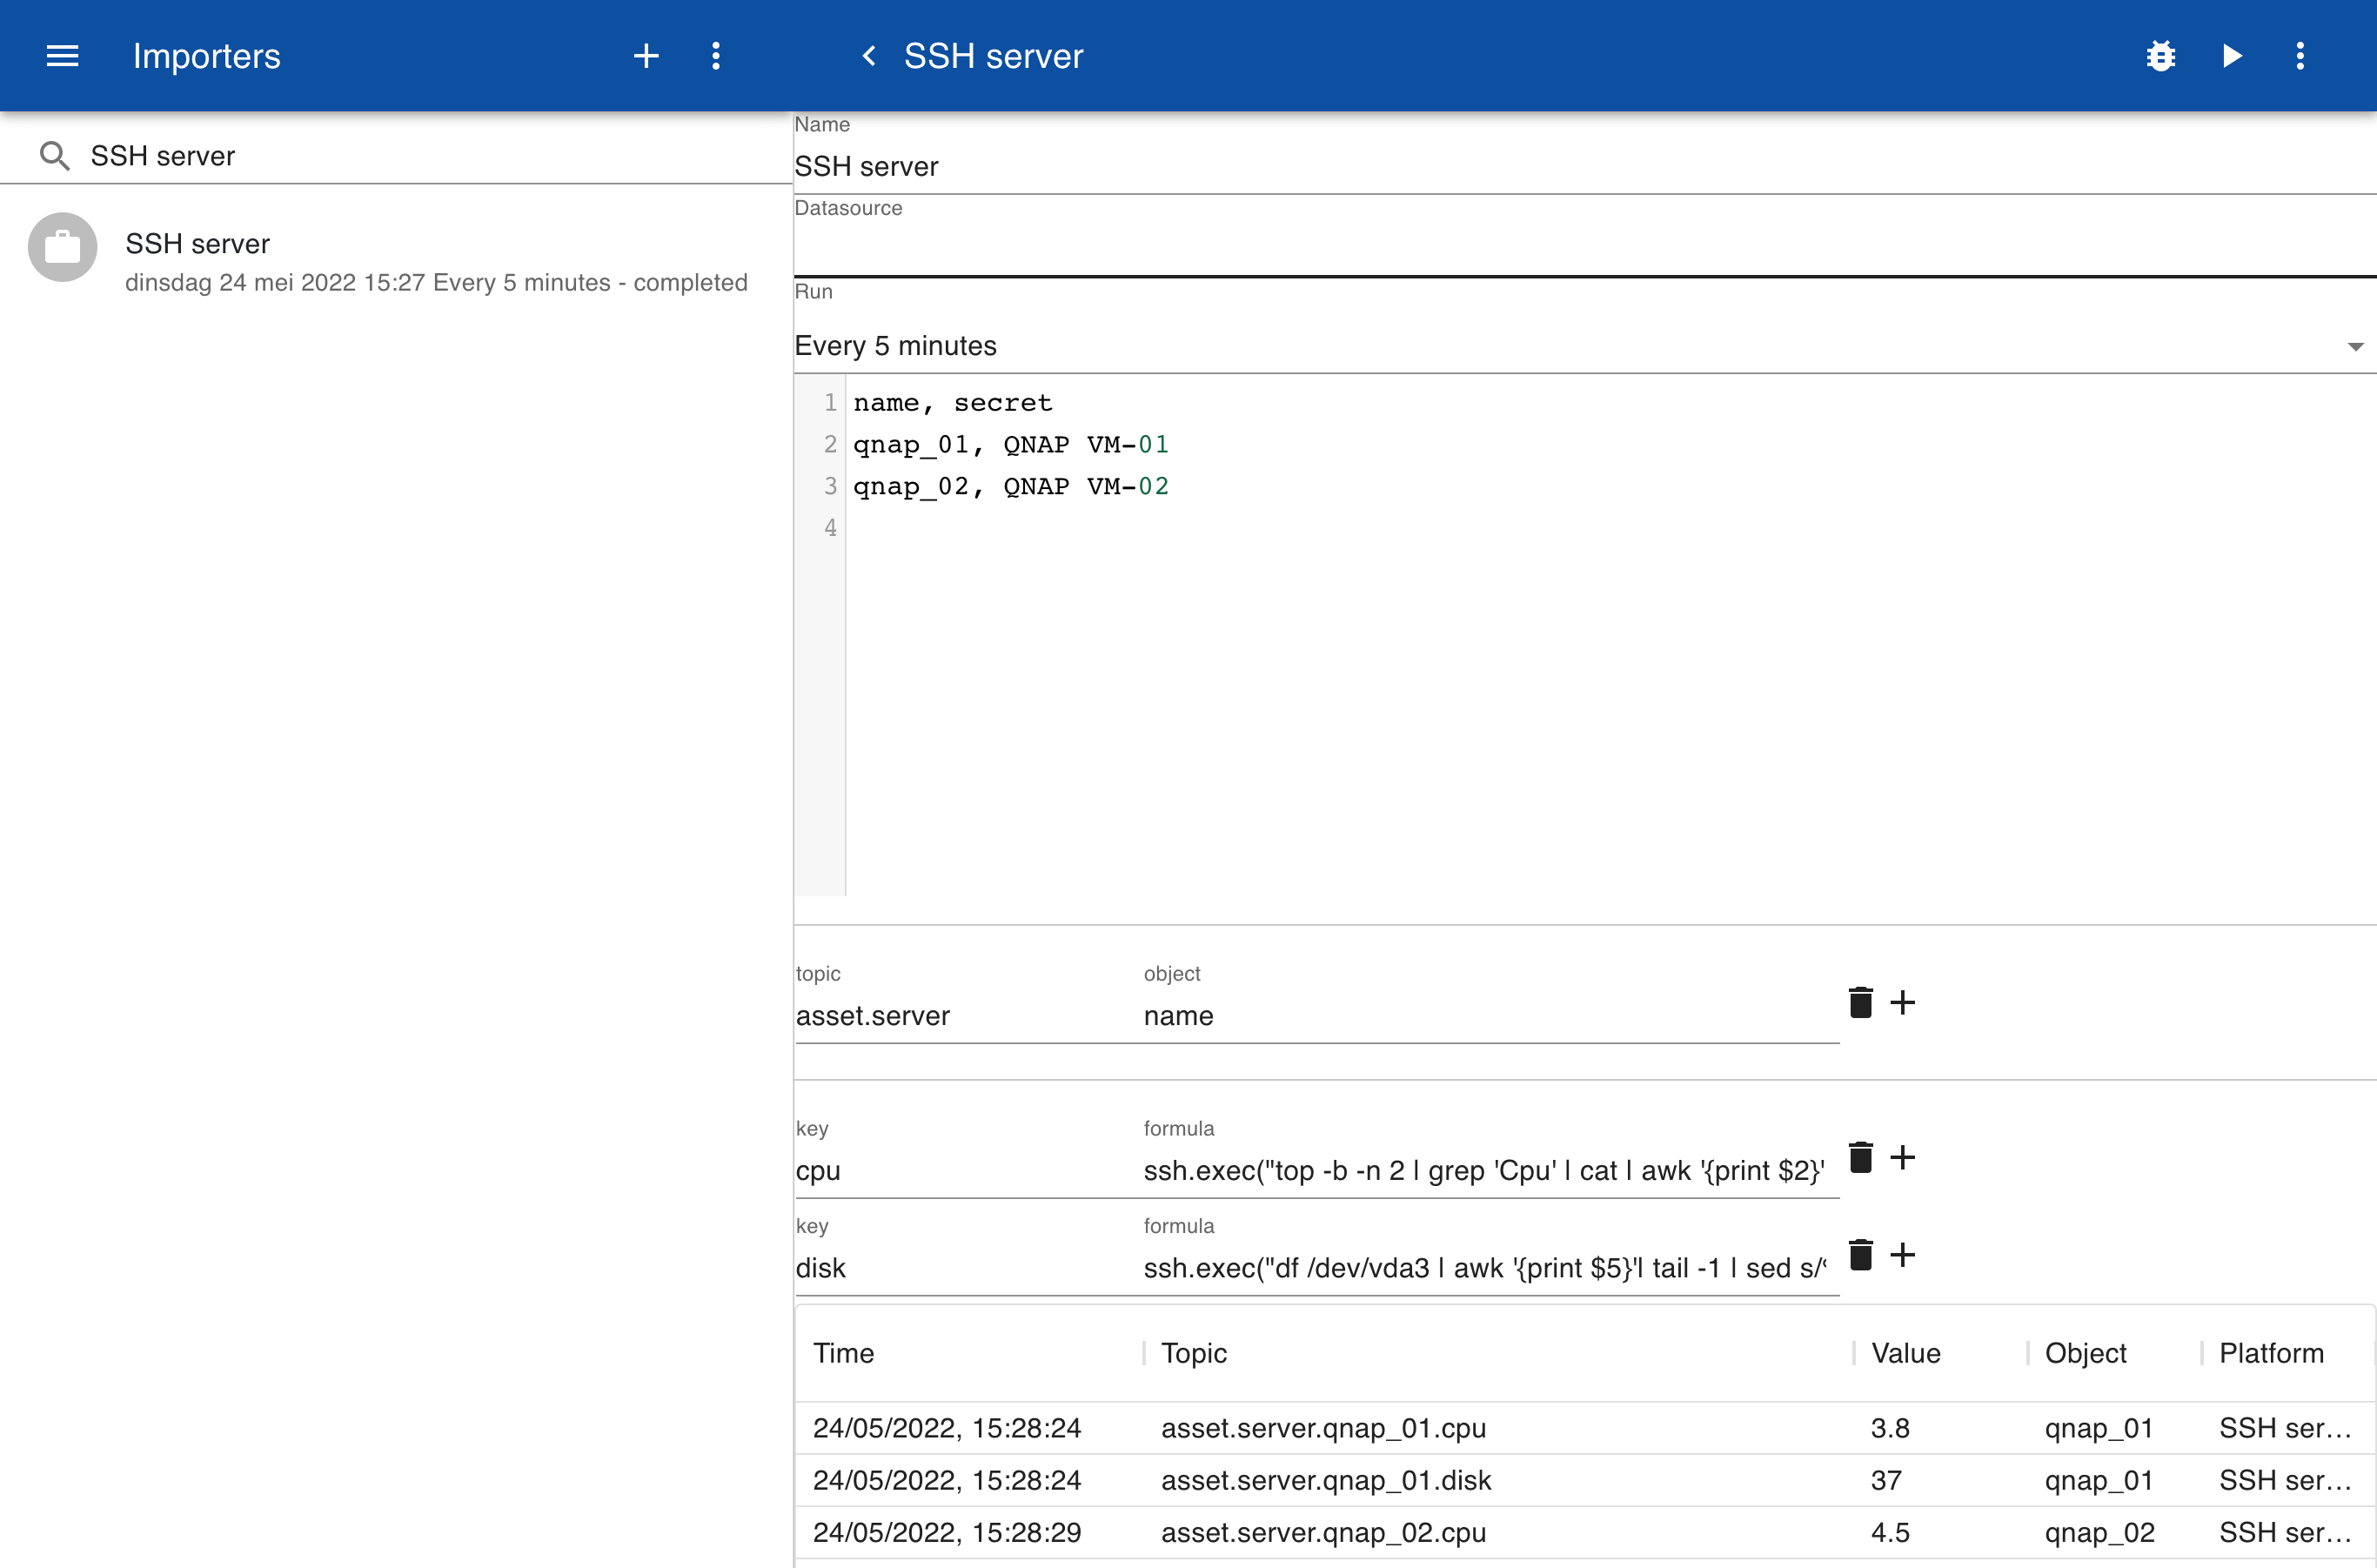This screenshot has width=2377, height=1568.
Task: Edit the disk formula field
Action: 1490,1268
